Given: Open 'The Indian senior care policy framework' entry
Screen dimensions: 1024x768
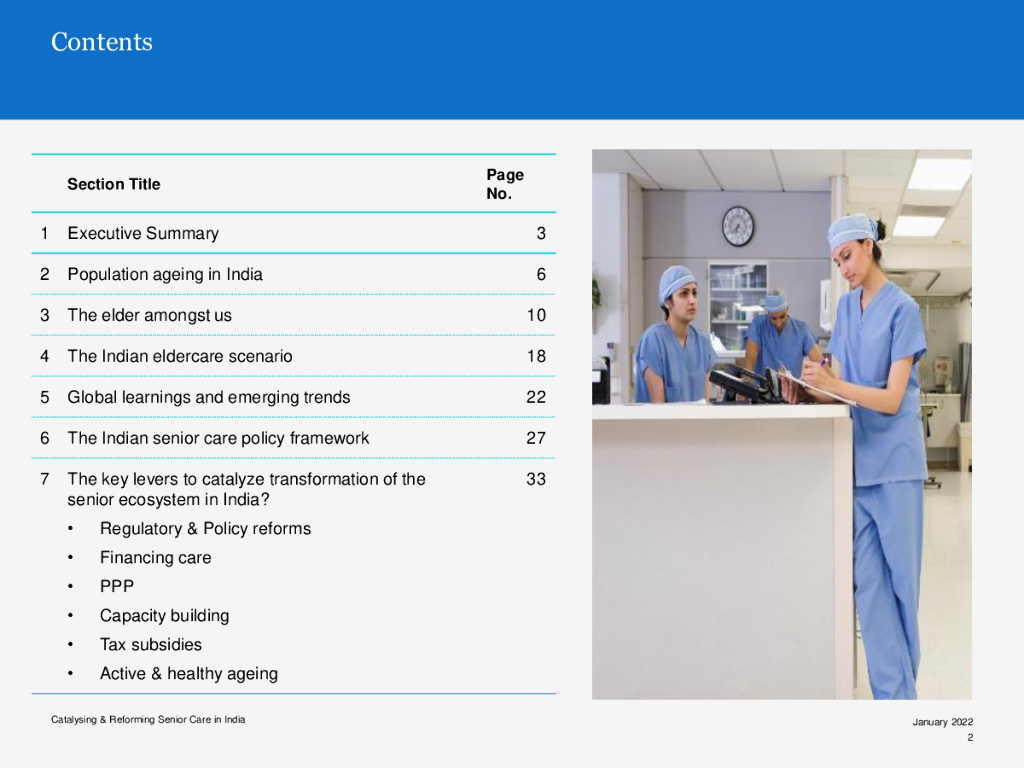Looking at the screenshot, I should tap(218, 438).
